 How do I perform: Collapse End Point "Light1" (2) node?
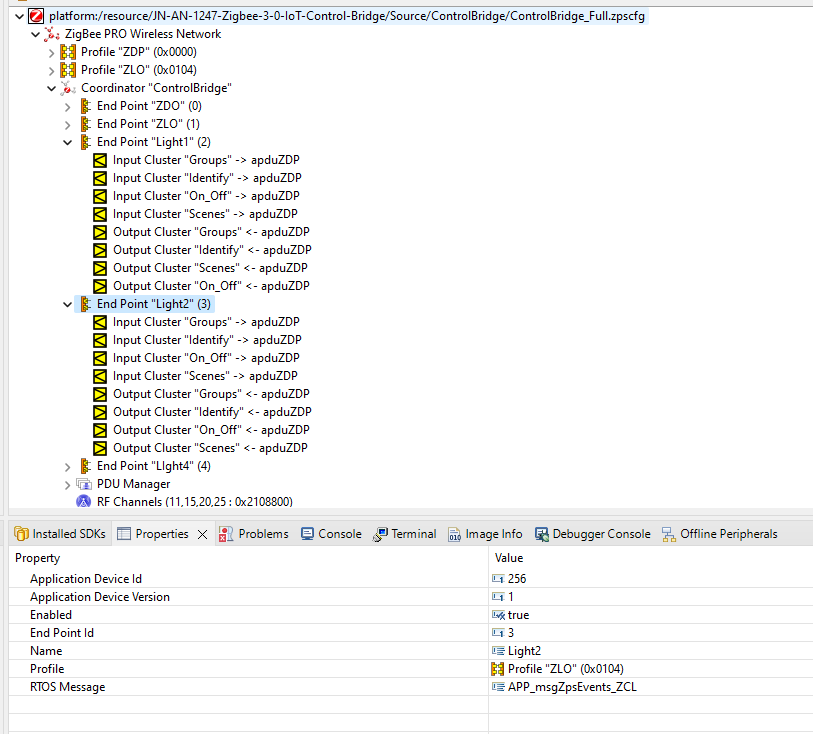pyautogui.click(x=67, y=143)
